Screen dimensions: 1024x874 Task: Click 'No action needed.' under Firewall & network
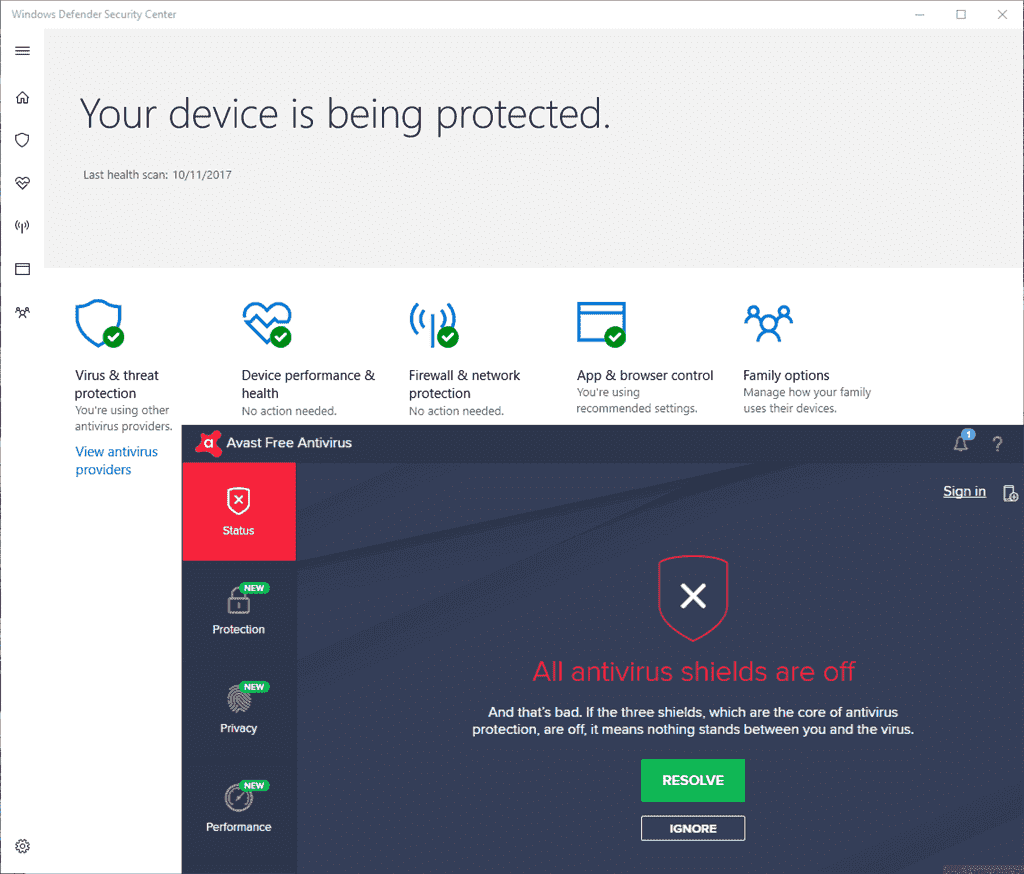tap(456, 411)
